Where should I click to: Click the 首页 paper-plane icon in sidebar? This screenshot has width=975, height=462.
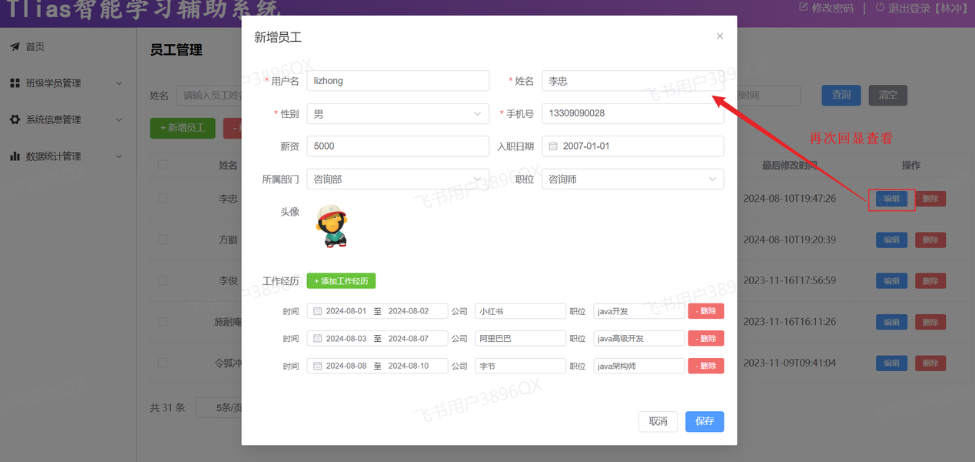pos(15,47)
